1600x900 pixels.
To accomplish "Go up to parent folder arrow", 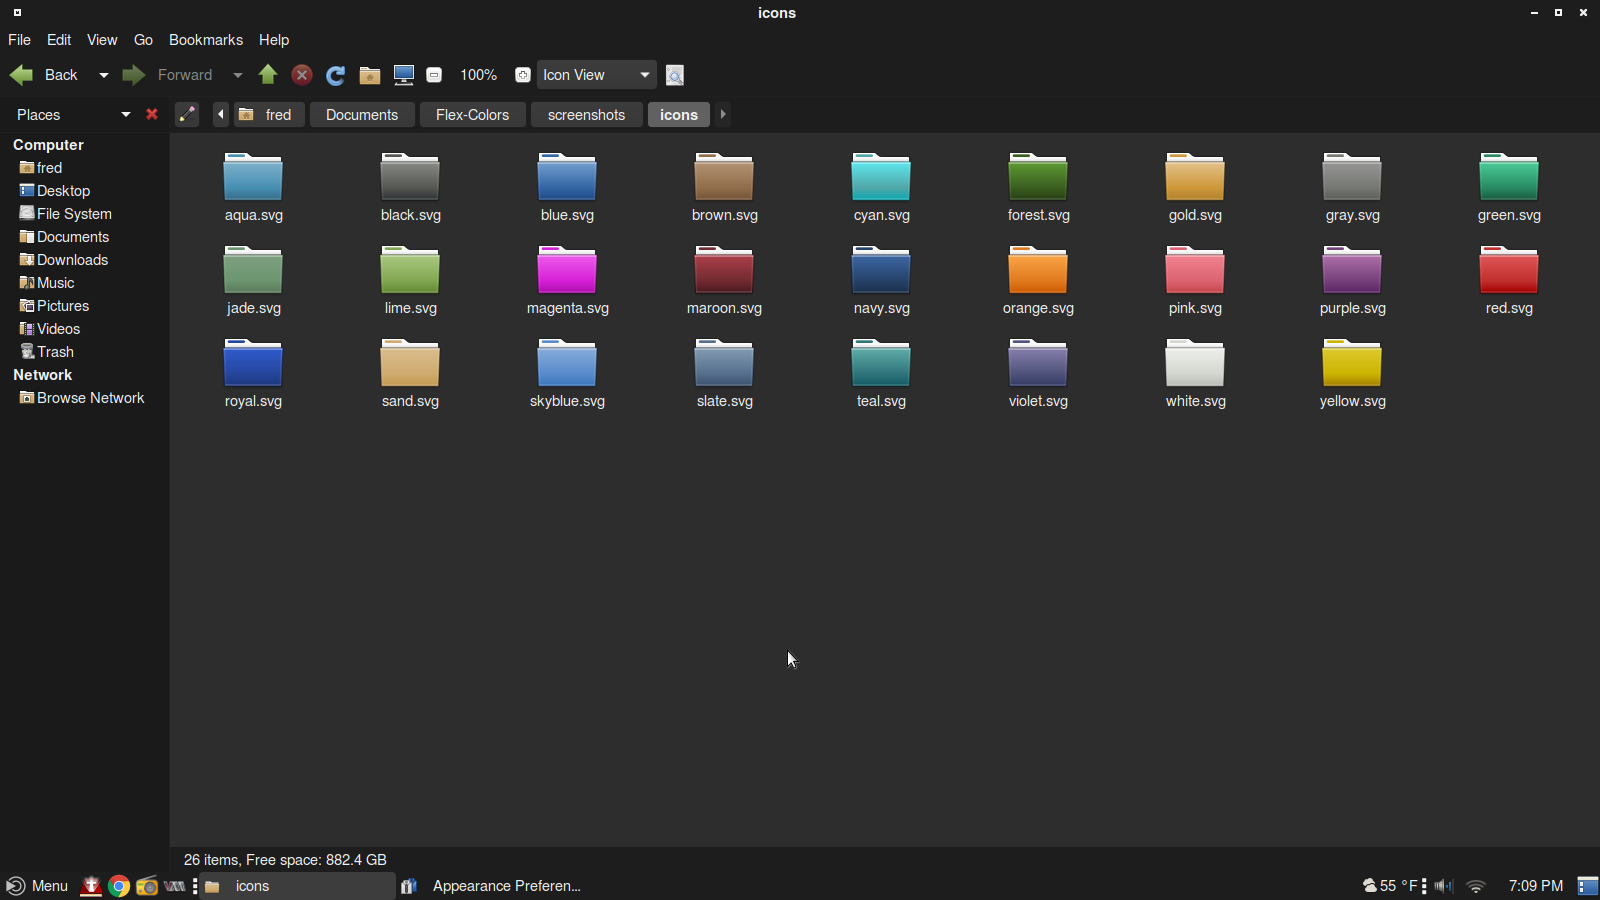I will [268, 75].
